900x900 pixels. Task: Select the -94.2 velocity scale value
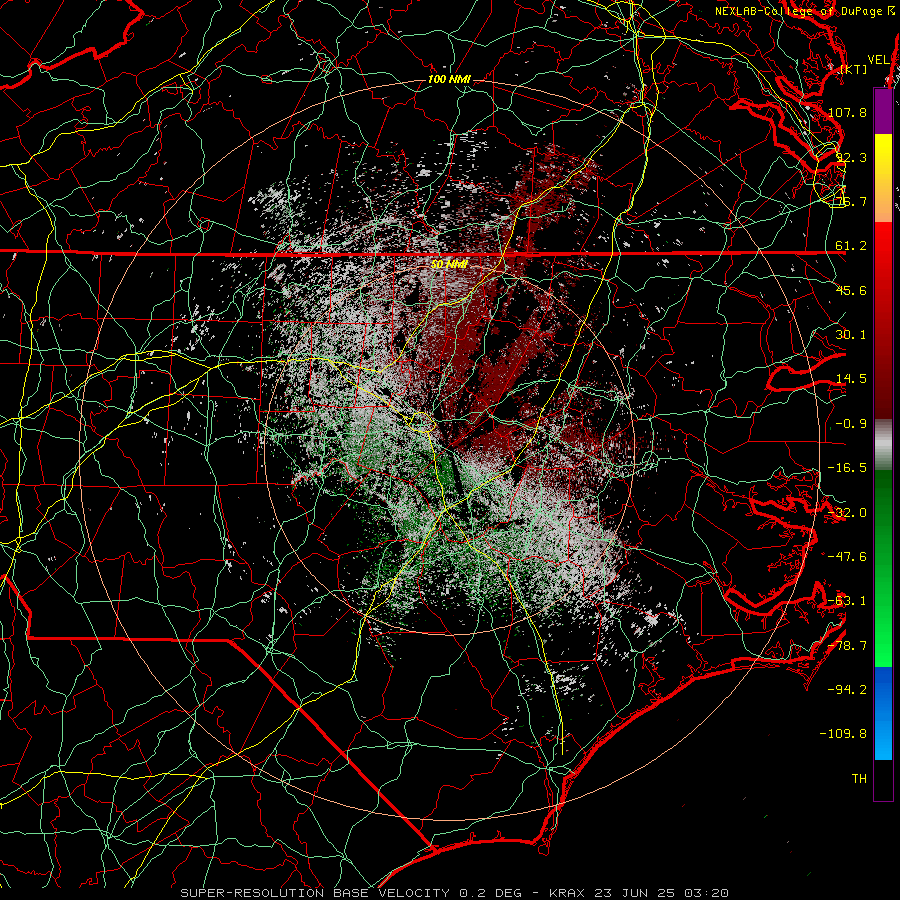[x=847, y=690]
